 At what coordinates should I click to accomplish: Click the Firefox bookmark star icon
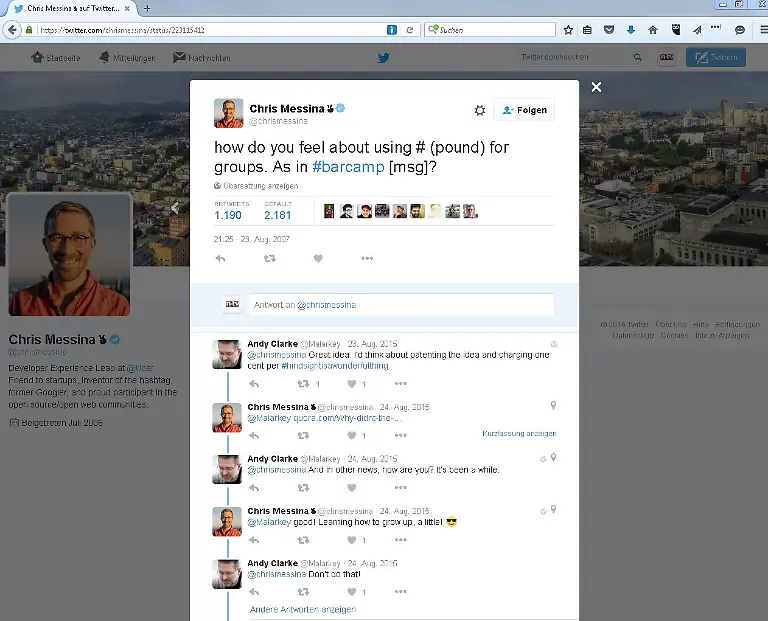point(568,30)
